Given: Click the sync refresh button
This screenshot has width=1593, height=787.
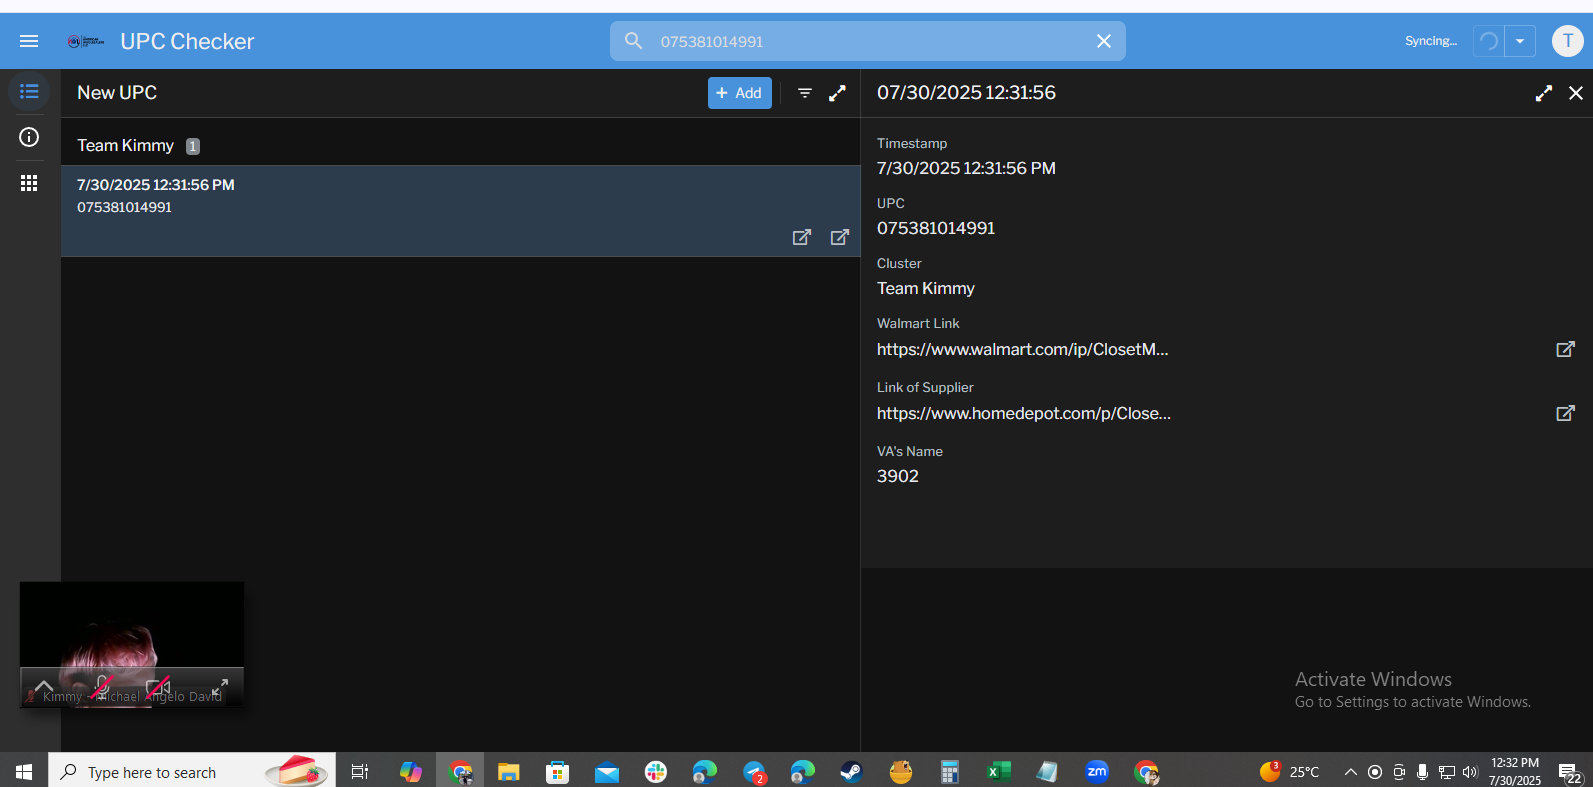Looking at the screenshot, I should click(1488, 41).
